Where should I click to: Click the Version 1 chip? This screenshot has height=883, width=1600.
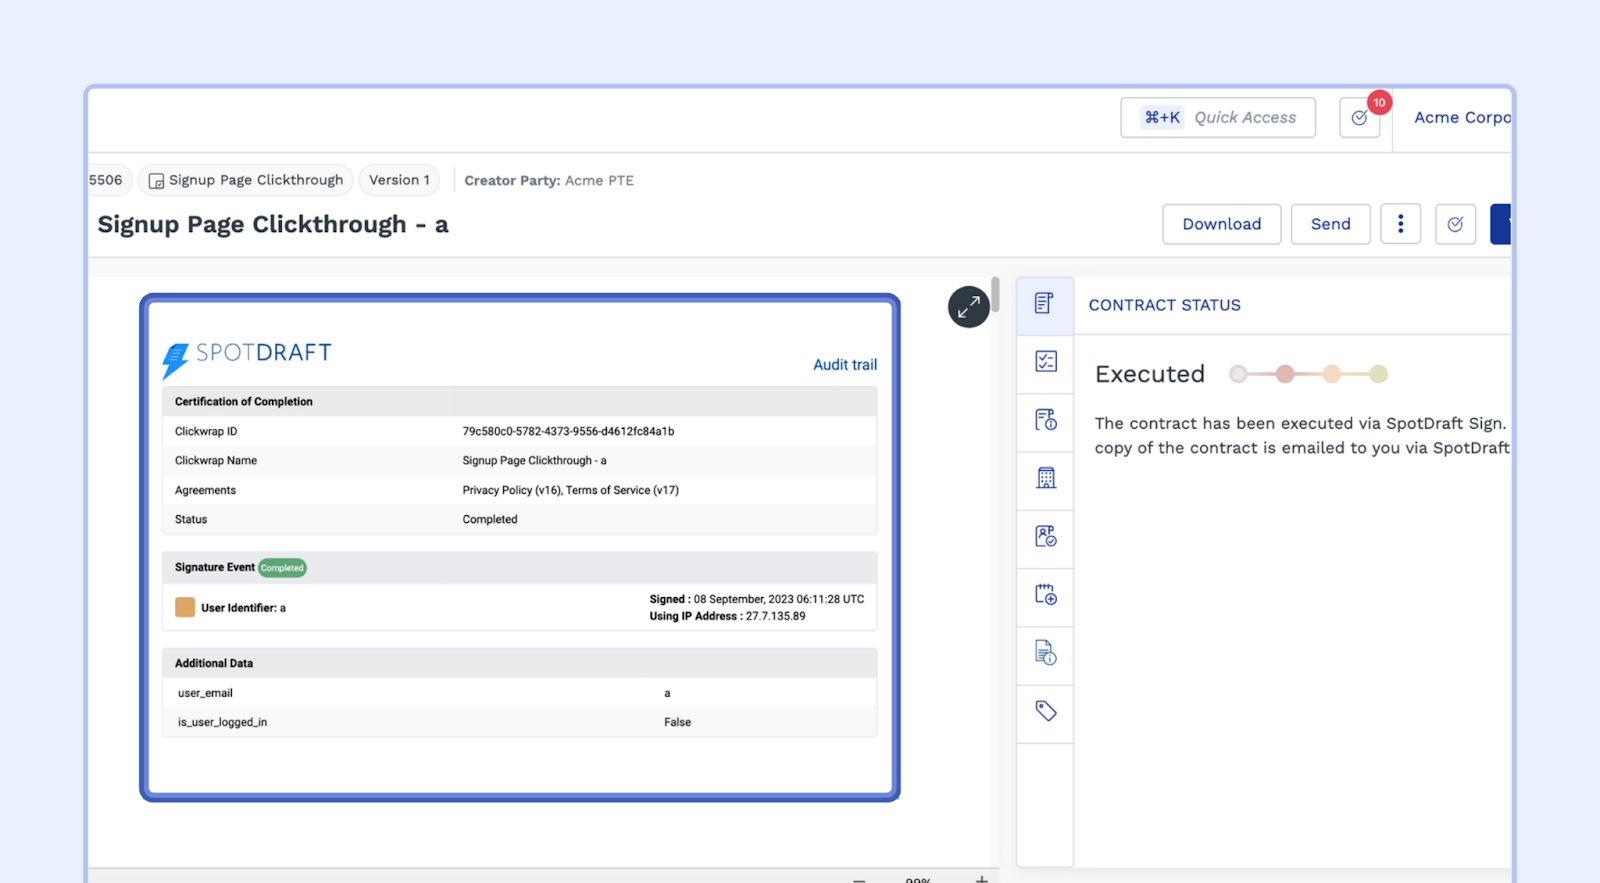(399, 180)
